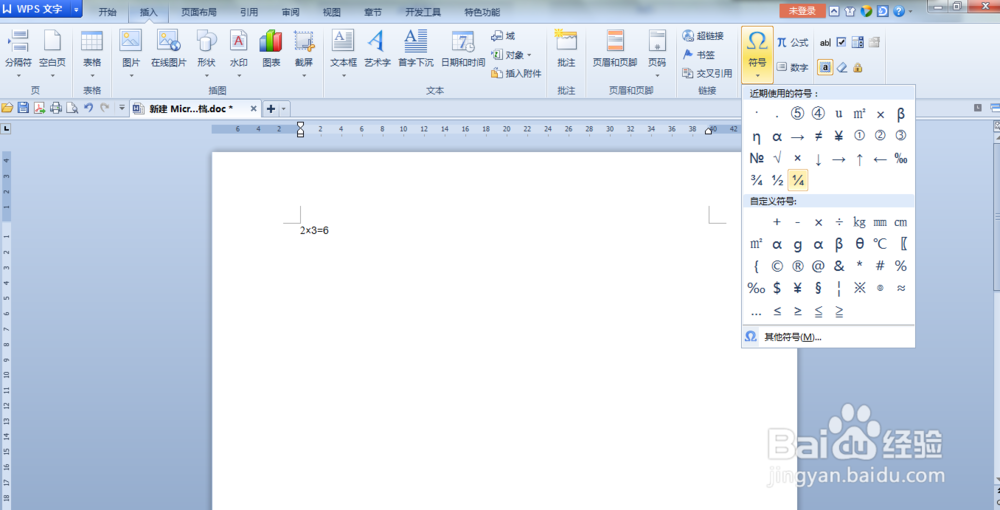Insert the not-equal ≠ symbol
The image size is (1000, 510).
point(818,136)
